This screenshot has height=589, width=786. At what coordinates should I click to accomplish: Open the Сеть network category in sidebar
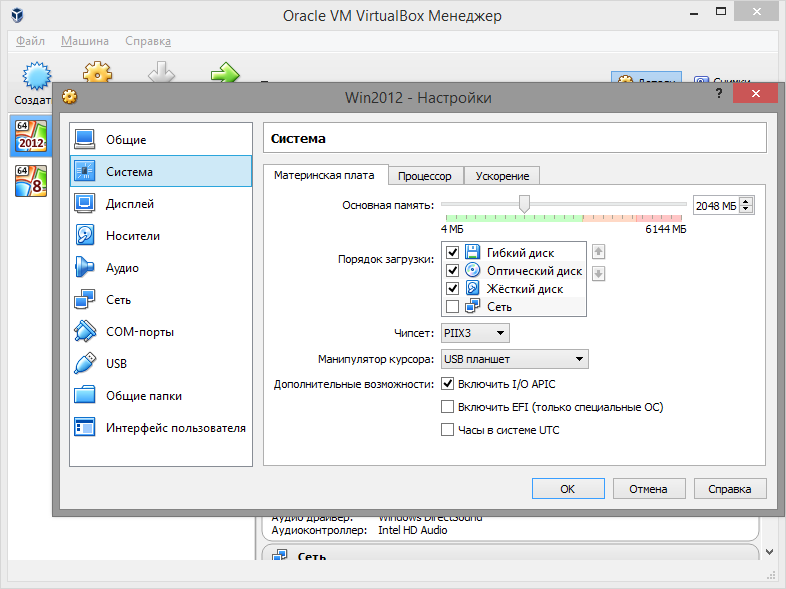[160, 300]
